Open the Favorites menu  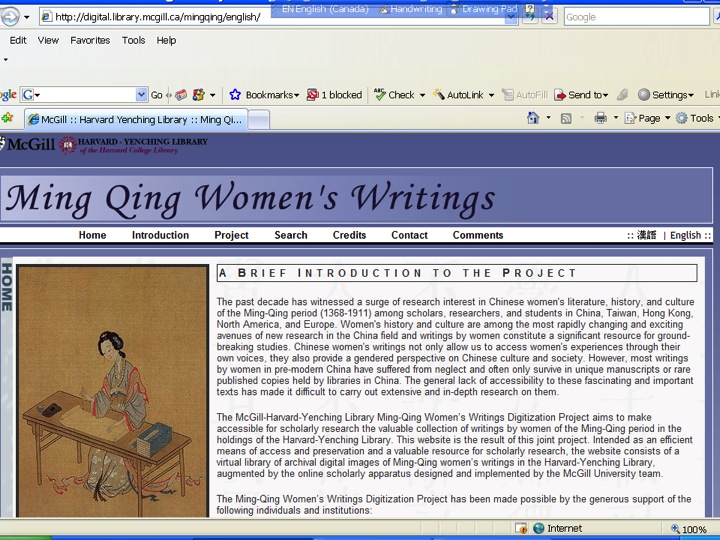pos(90,40)
